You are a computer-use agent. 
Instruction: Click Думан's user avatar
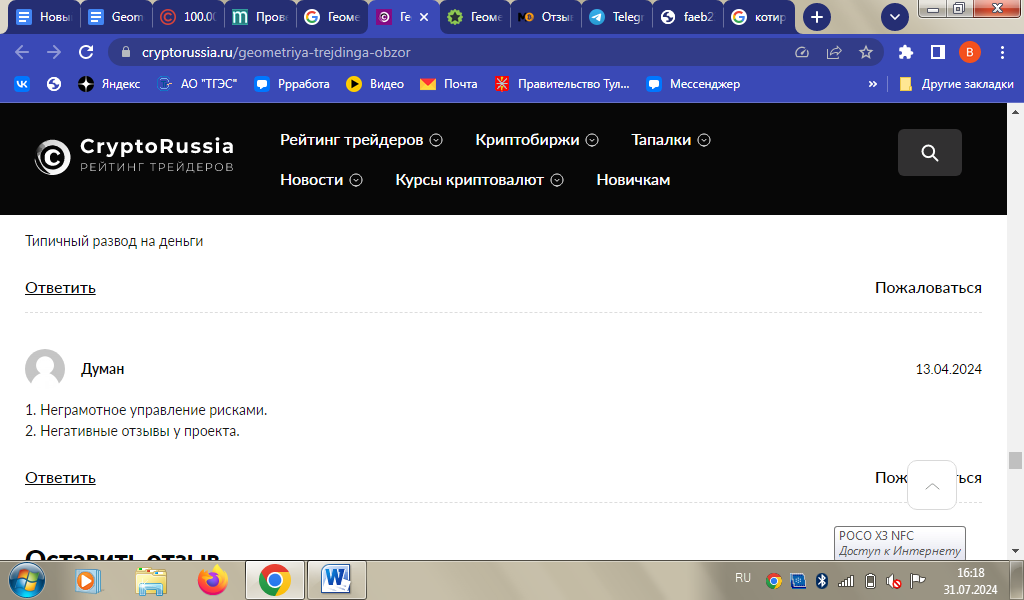45,369
